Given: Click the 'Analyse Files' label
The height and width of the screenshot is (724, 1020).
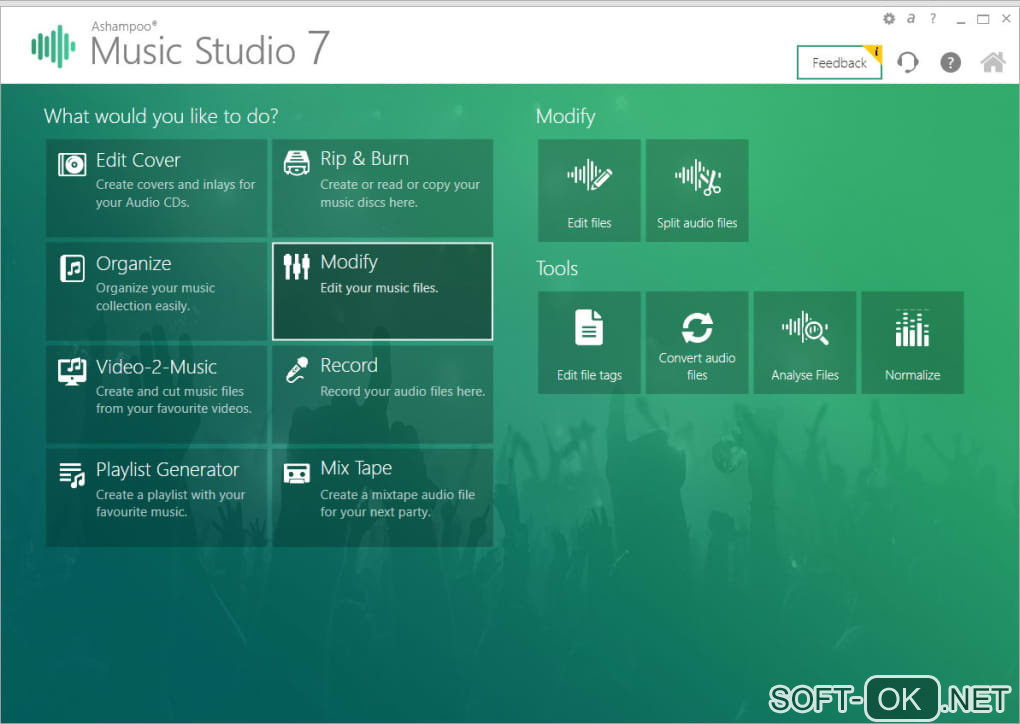Looking at the screenshot, I should tap(805, 375).
